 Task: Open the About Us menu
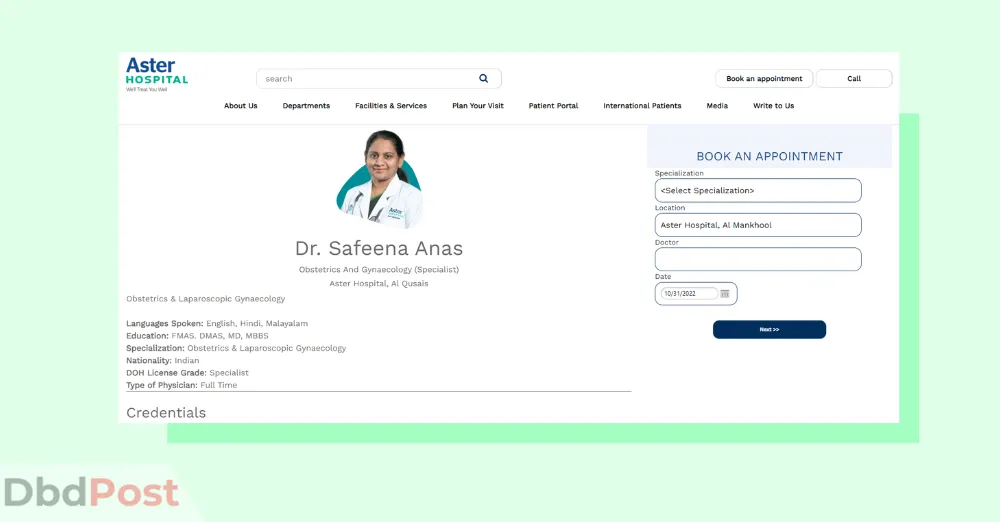coord(240,106)
